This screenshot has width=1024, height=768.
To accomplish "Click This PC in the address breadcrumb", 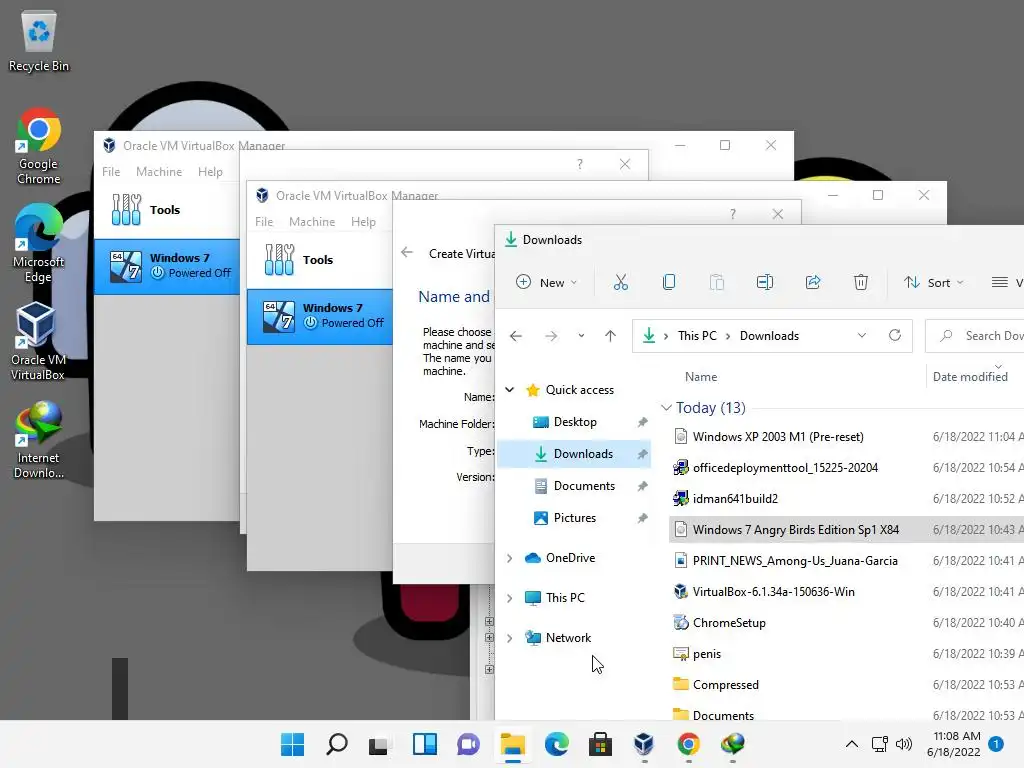I will 697,336.
